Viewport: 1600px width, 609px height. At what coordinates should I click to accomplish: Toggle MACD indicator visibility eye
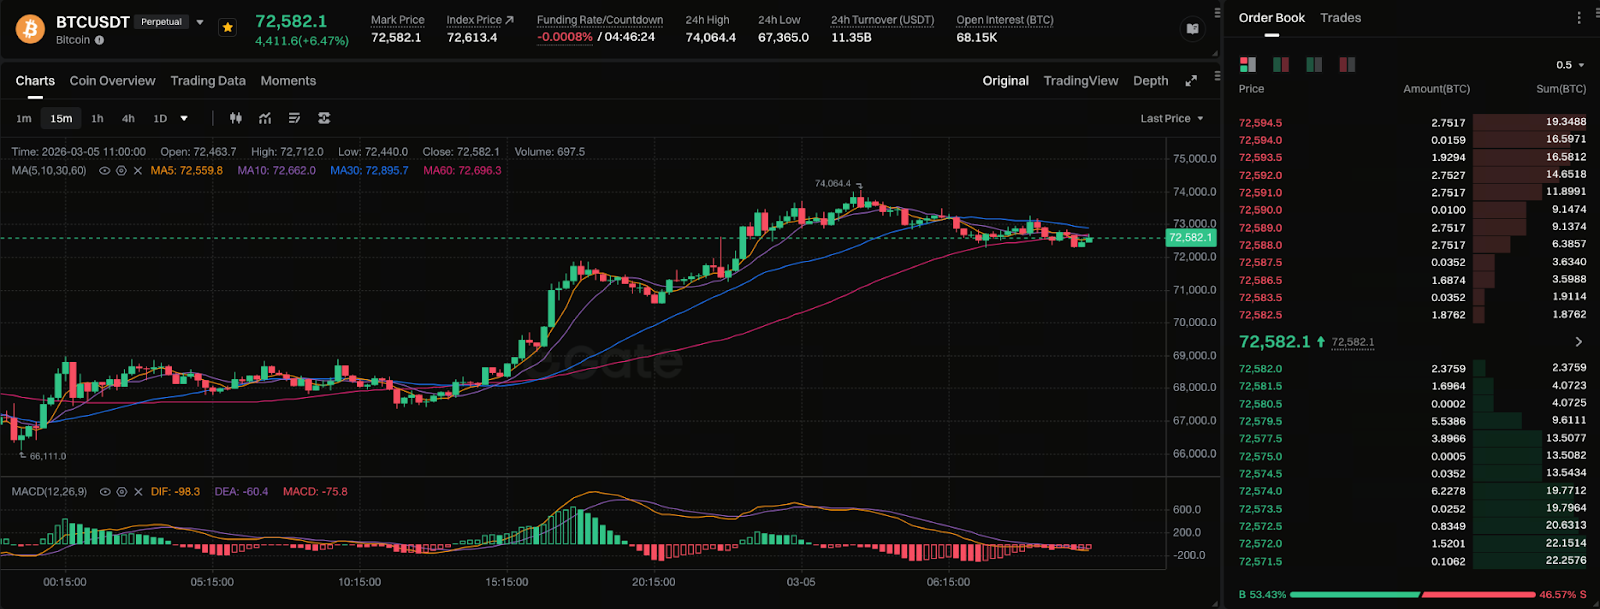coord(104,492)
